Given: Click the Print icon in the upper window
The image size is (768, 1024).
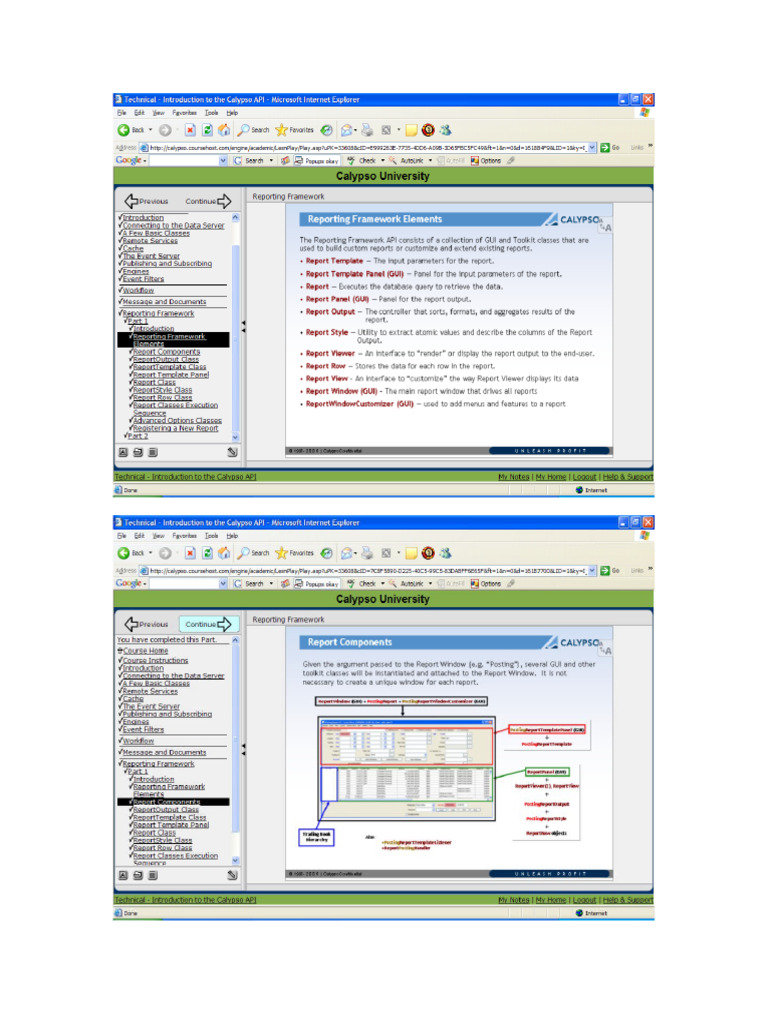Looking at the screenshot, I should pos(368,130).
